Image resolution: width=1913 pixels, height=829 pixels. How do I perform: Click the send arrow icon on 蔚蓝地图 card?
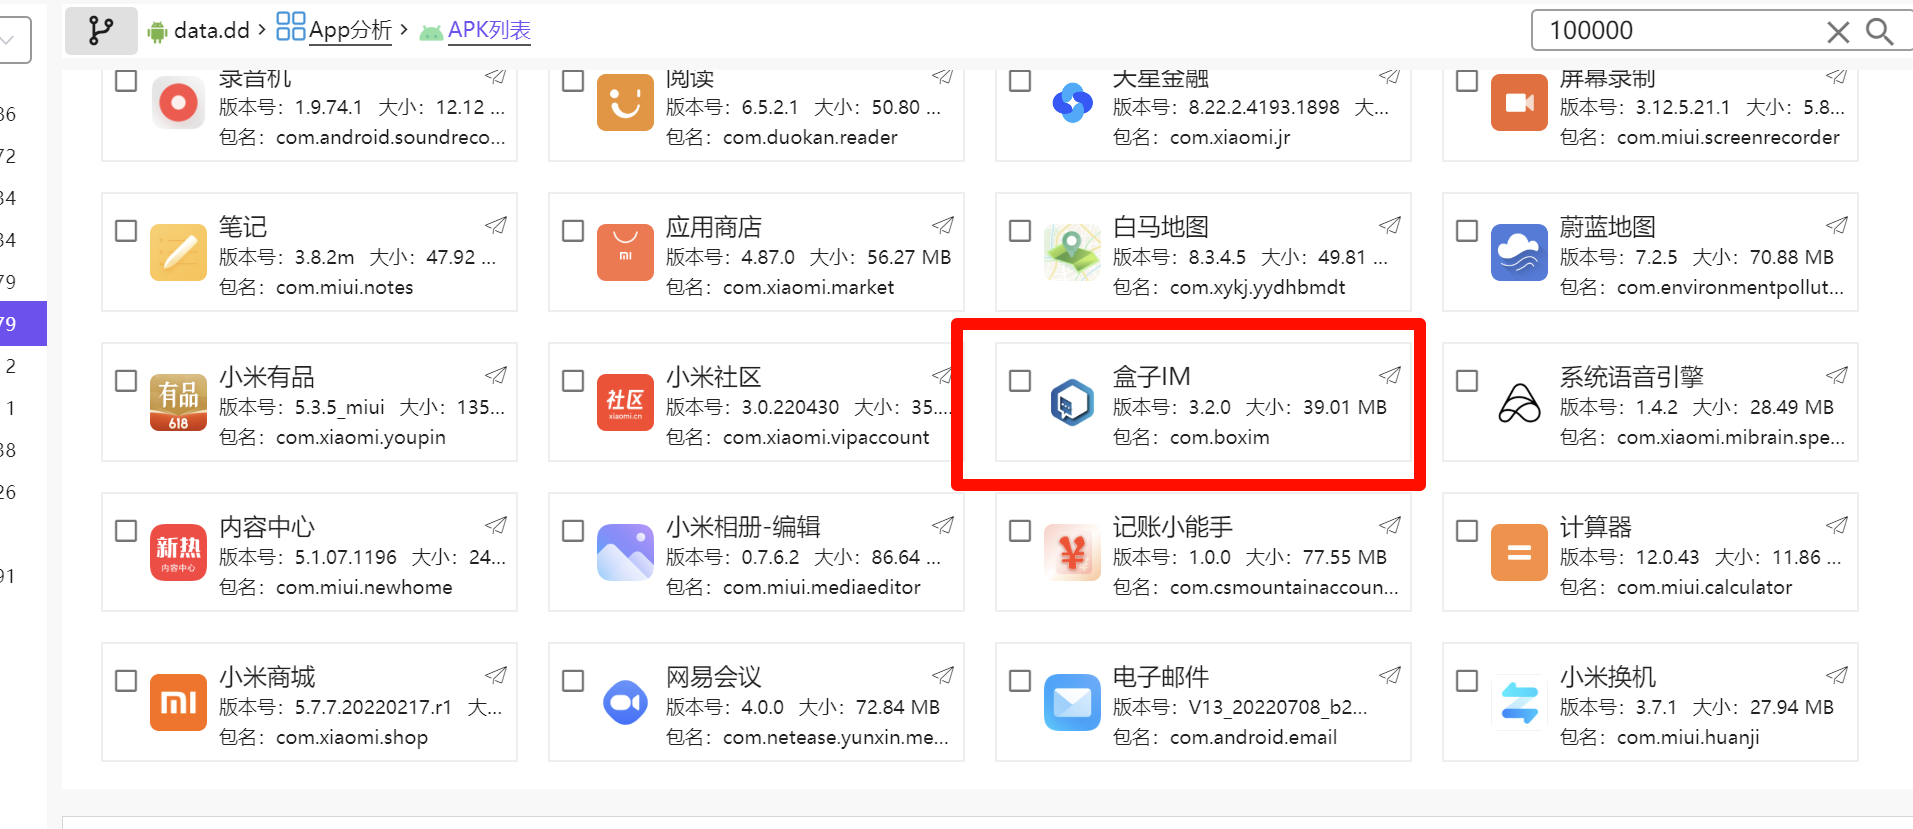1837,225
